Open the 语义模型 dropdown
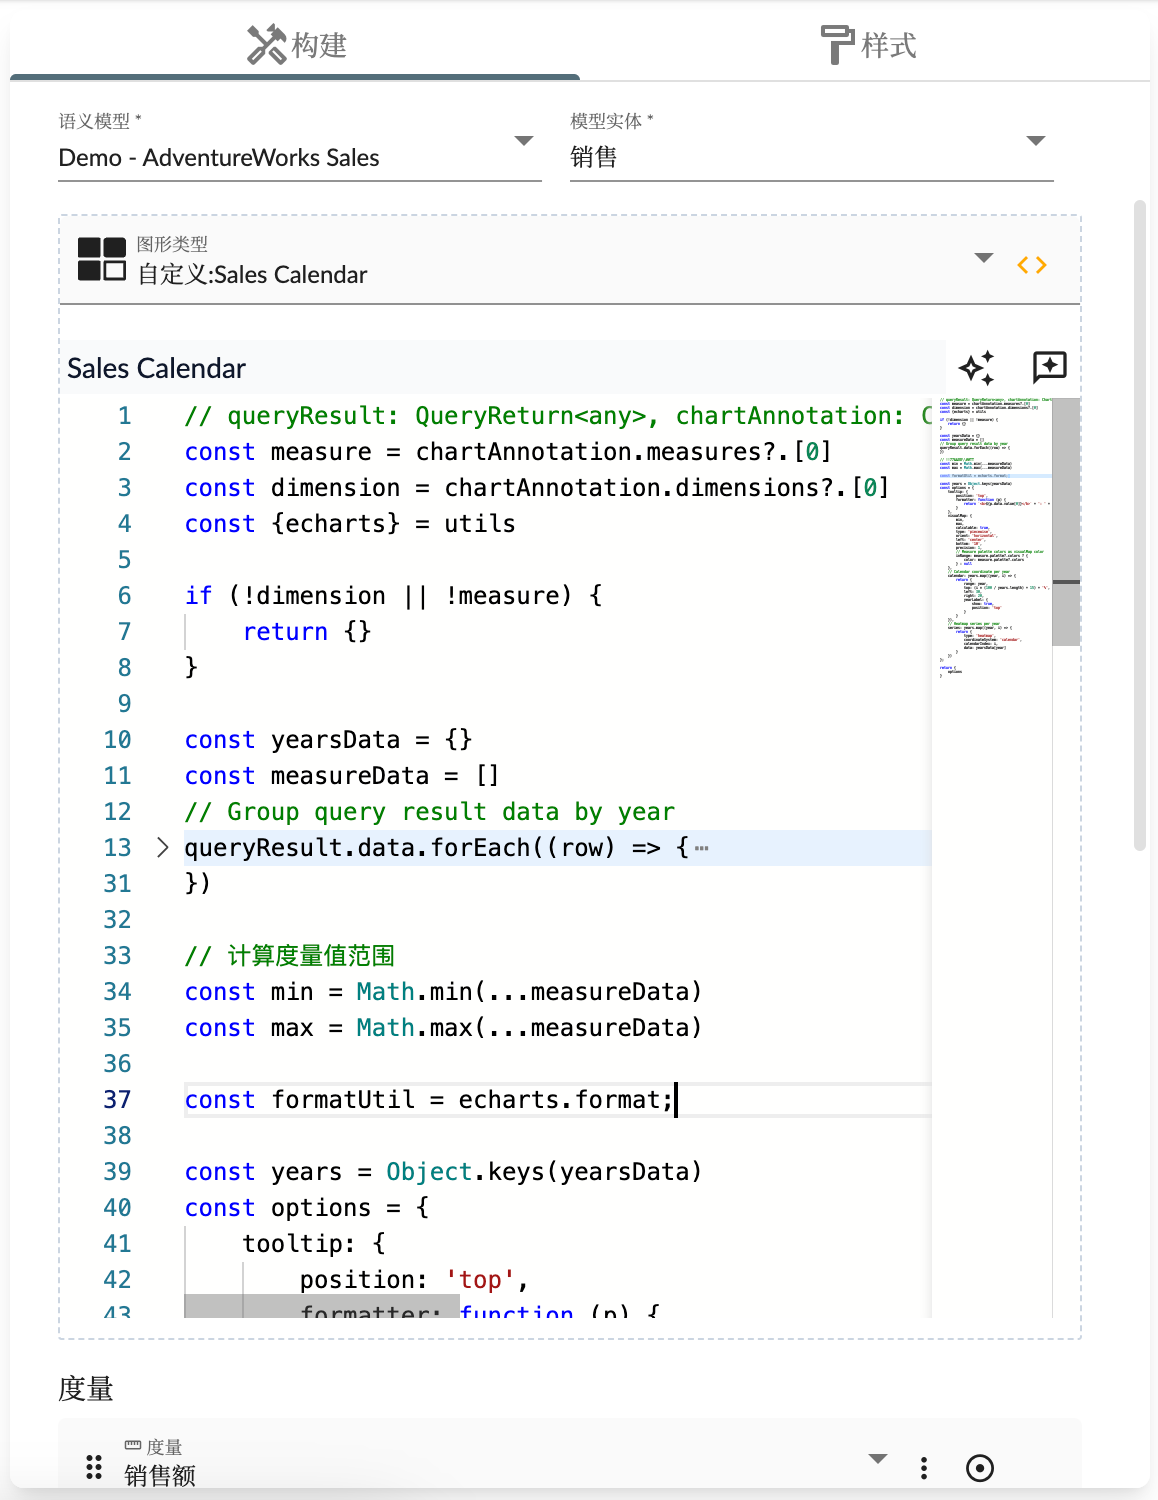The image size is (1158, 1500). [x=523, y=141]
